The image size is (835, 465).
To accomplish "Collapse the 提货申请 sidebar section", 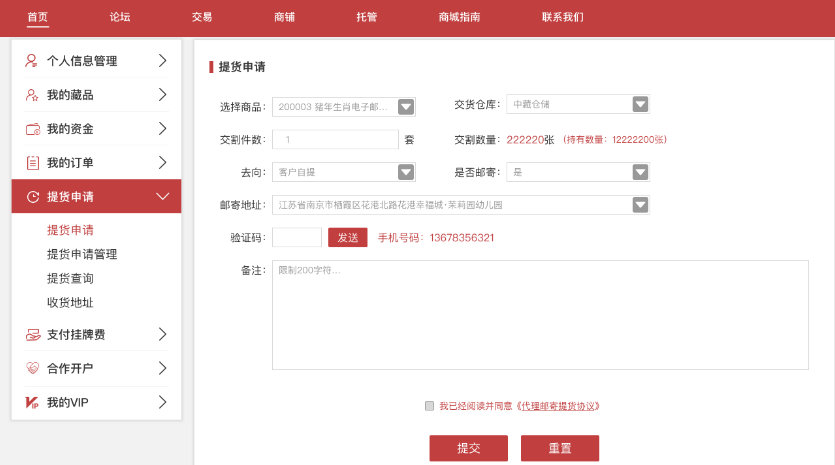I will tap(162, 197).
